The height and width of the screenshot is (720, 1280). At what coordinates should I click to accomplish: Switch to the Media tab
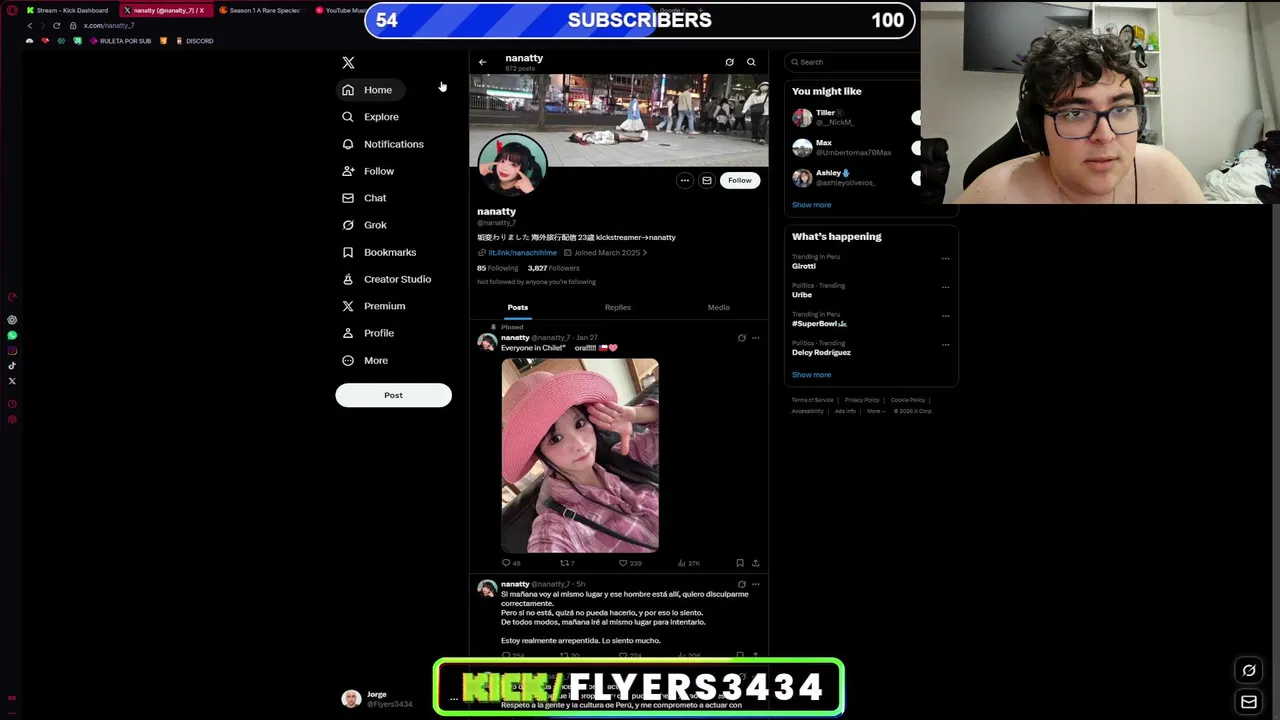[719, 307]
